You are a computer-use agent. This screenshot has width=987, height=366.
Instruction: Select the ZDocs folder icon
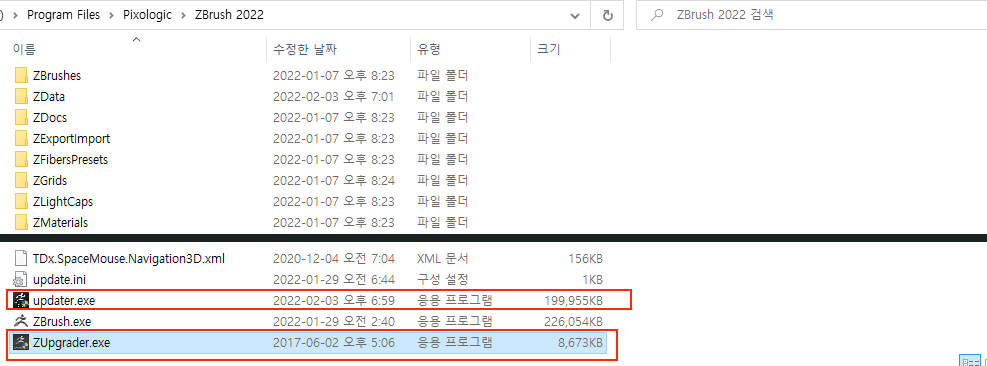coord(21,118)
